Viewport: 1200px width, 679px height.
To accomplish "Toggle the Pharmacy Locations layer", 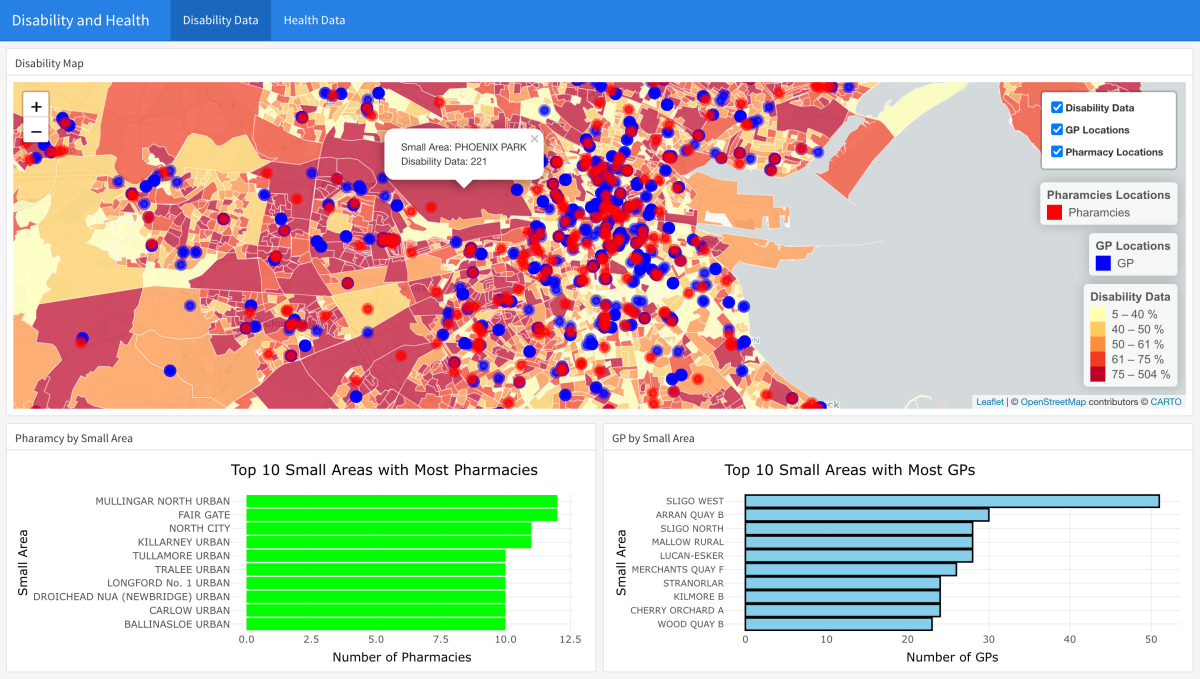I will 1056,151.
